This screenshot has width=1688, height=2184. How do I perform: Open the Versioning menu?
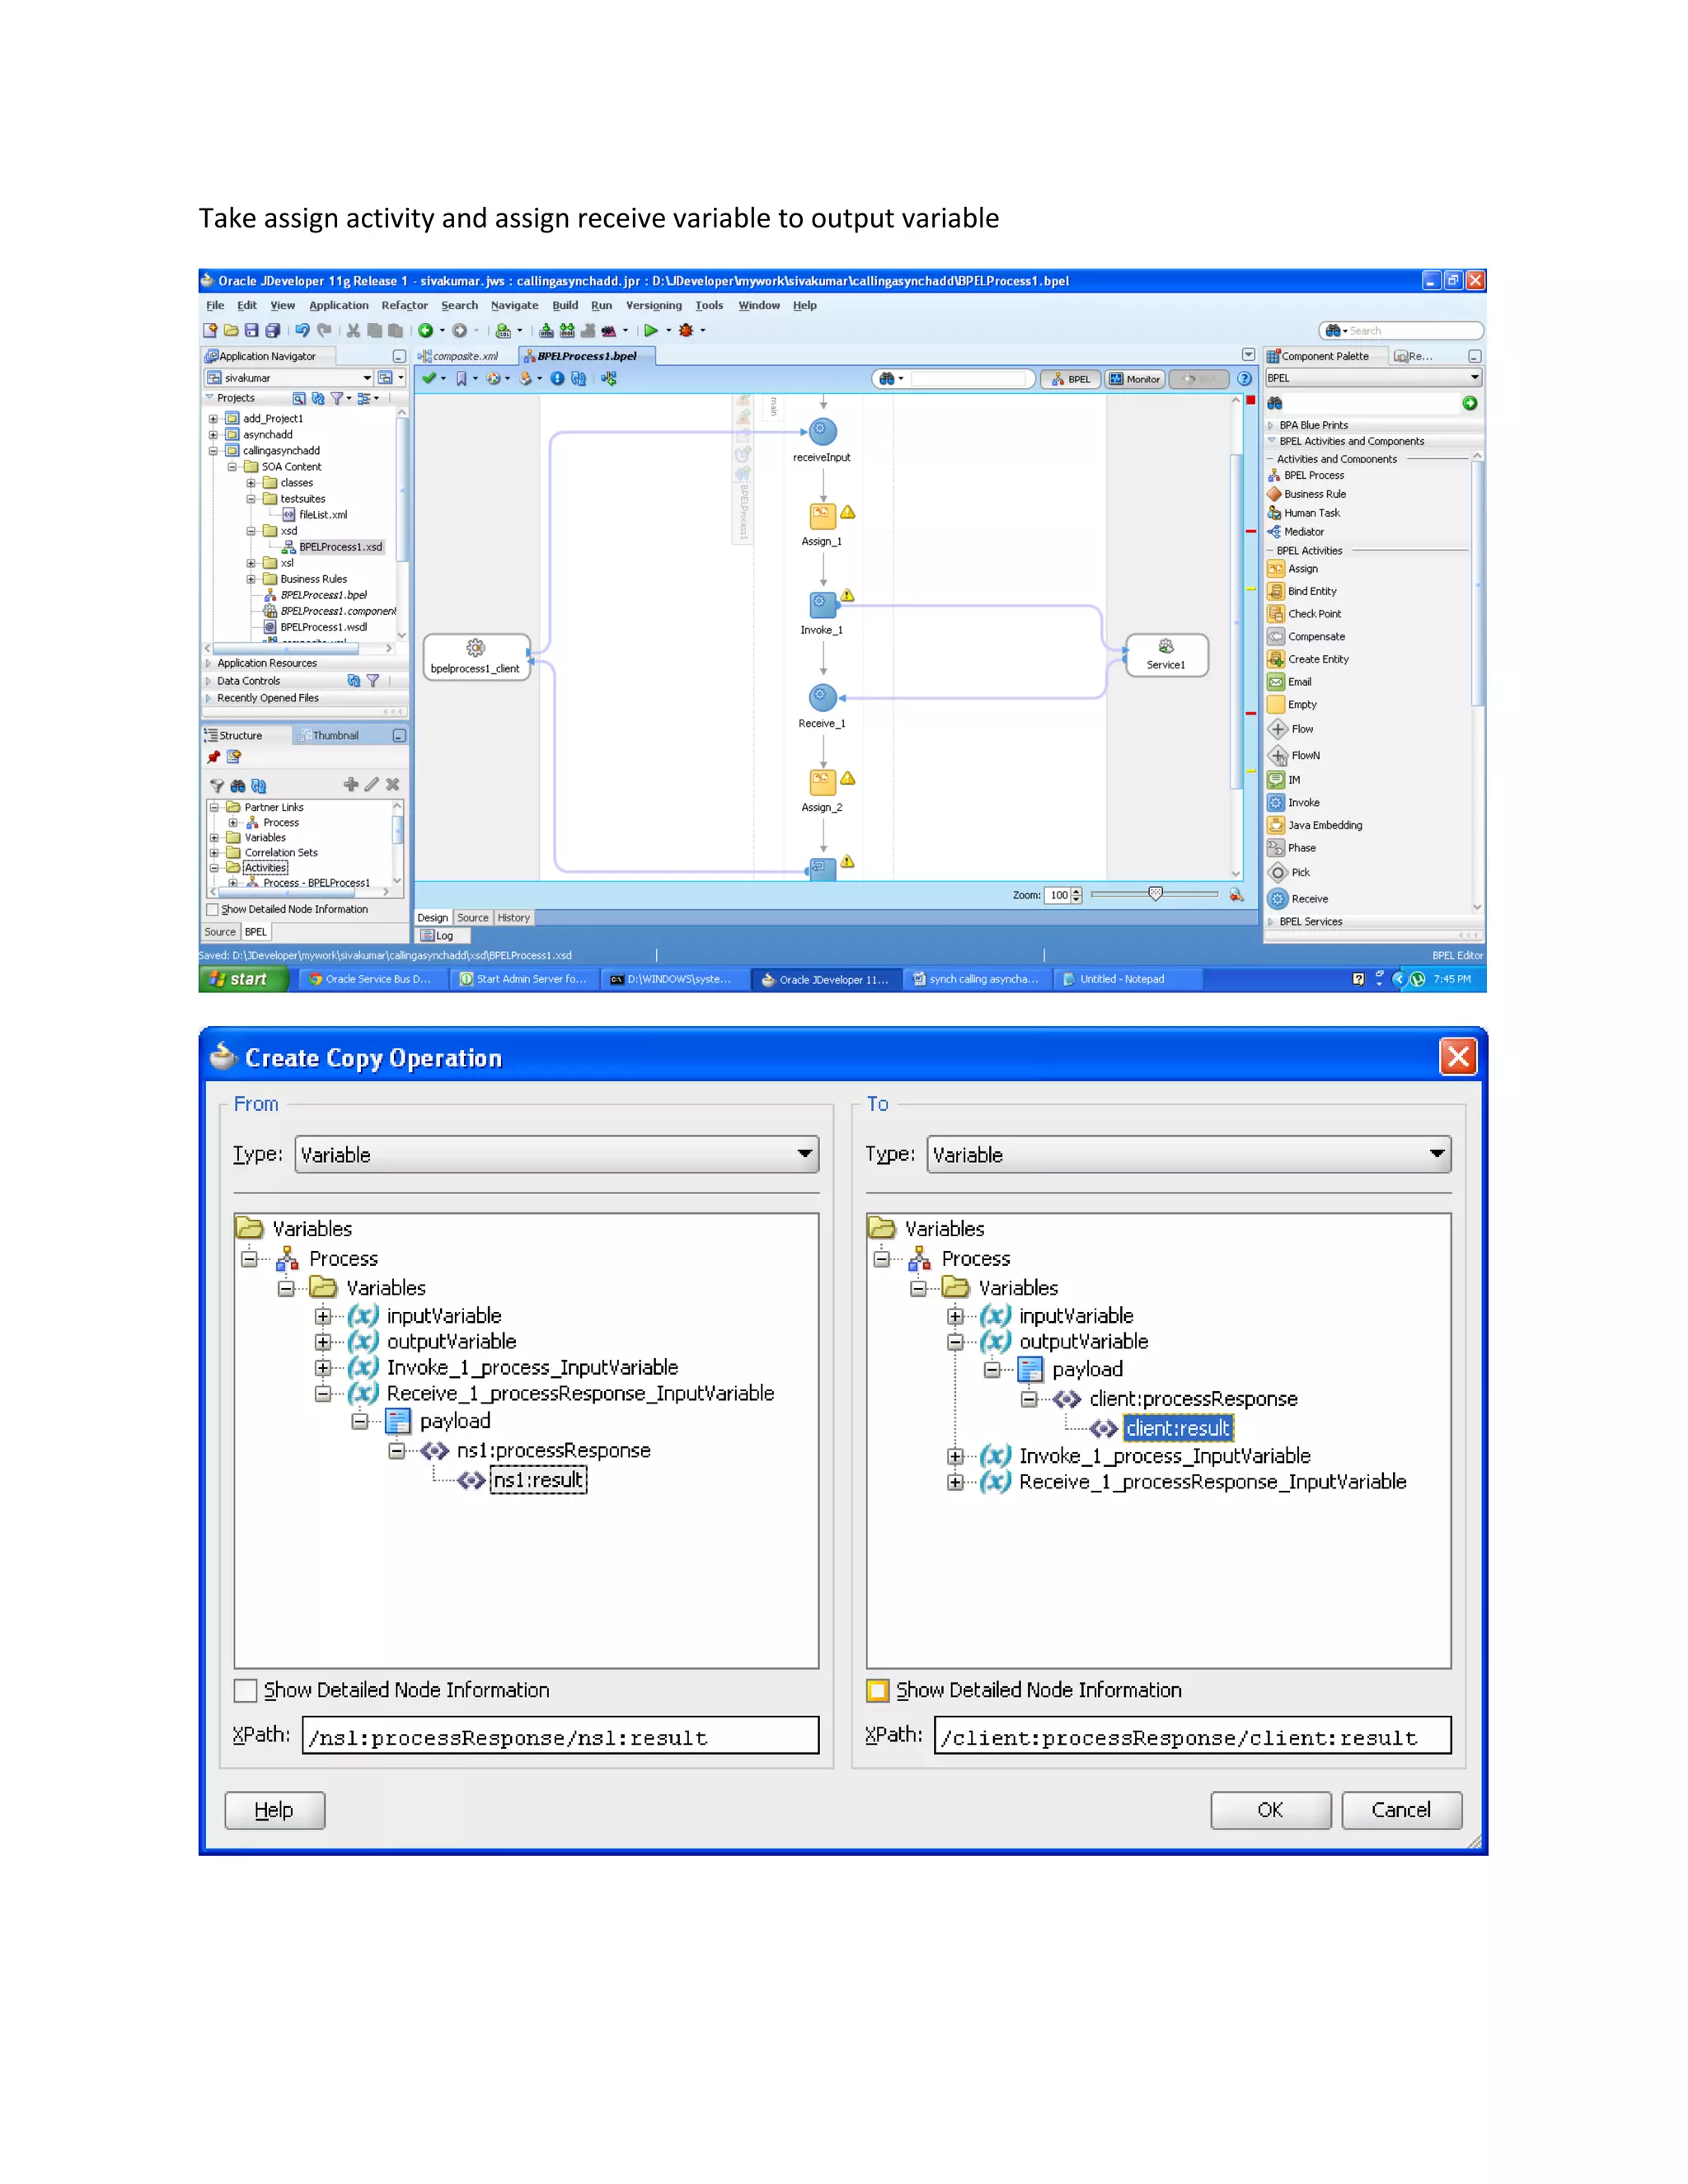click(x=654, y=306)
